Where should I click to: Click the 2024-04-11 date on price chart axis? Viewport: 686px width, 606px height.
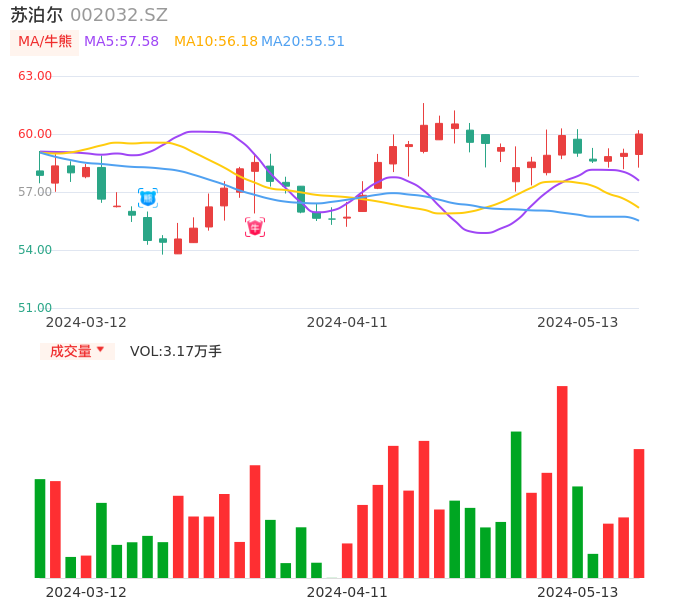coord(347,322)
